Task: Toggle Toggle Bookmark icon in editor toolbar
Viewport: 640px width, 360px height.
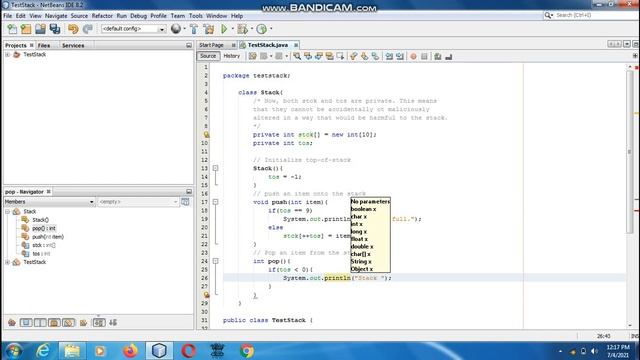Action: [x=375, y=56]
